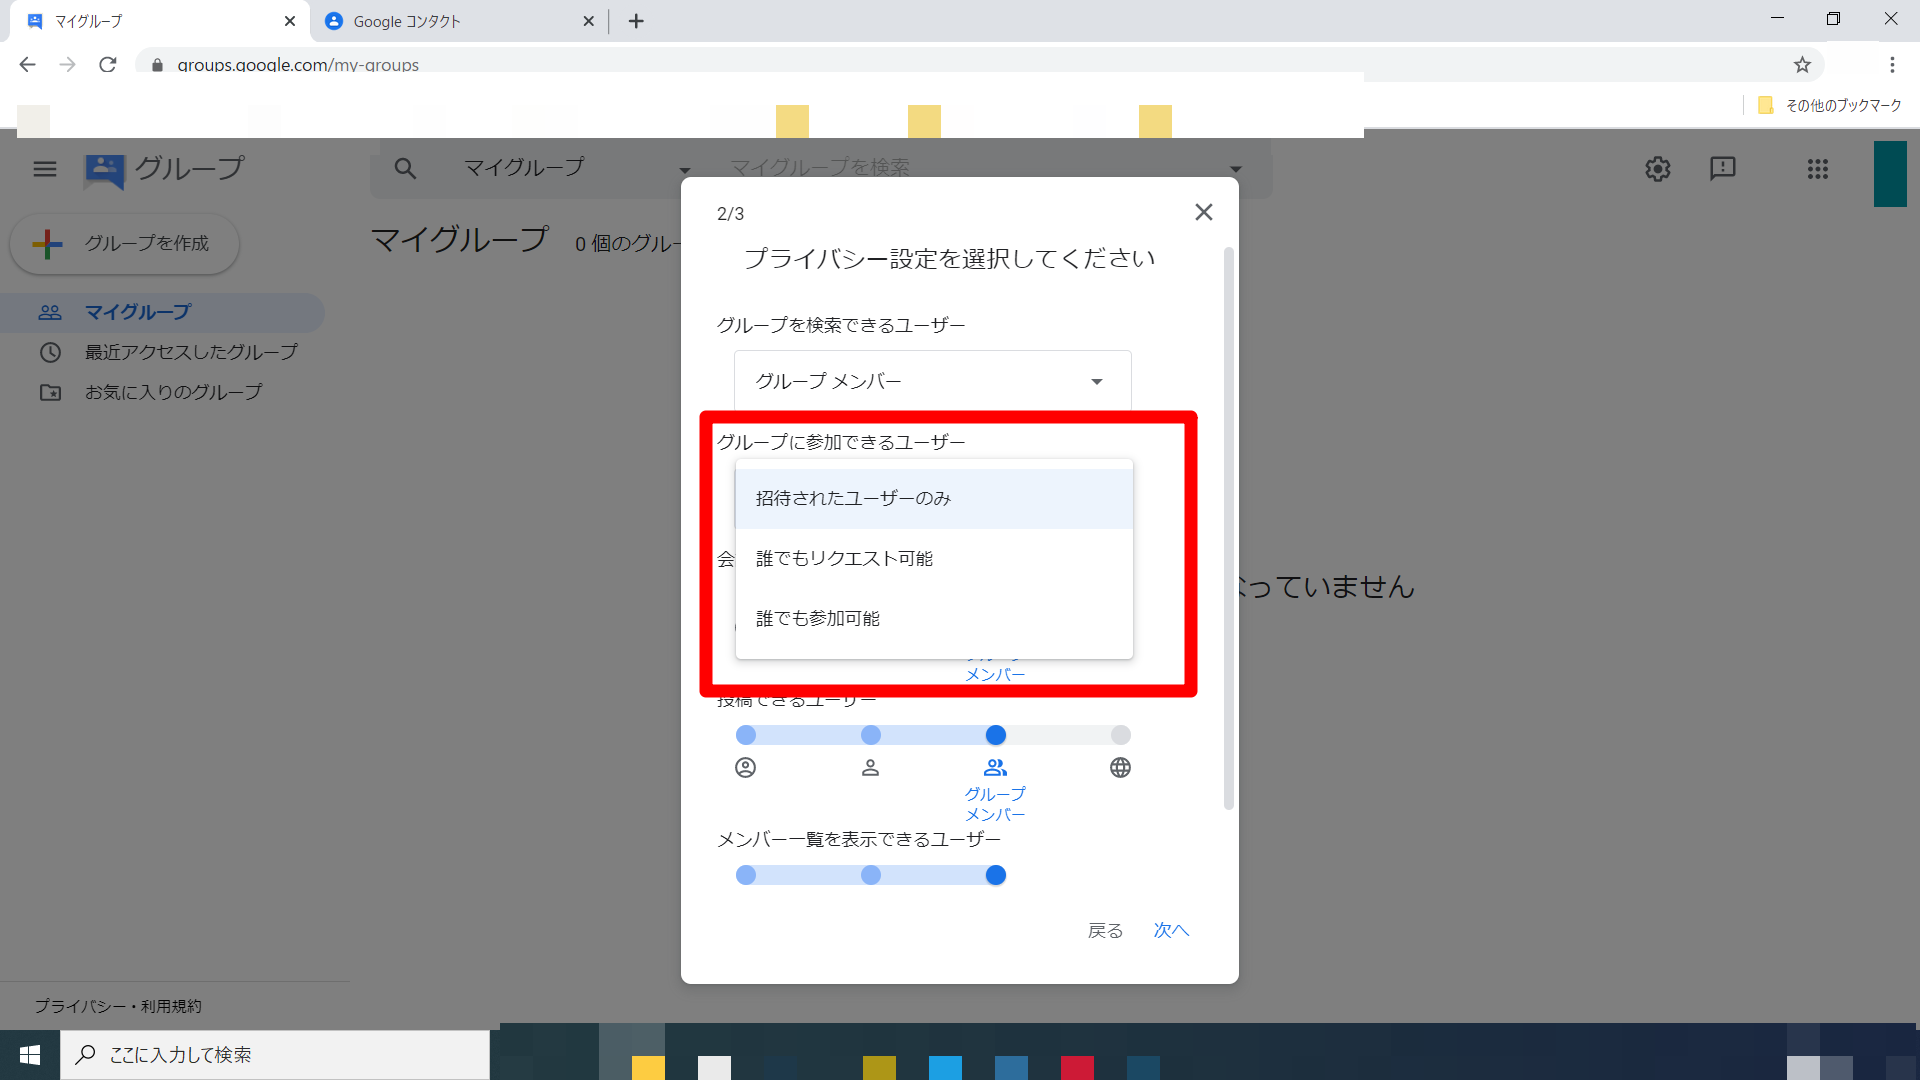The image size is (1920, 1080).
Task: Set member list slider to members dot
Action: click(995, 875)
